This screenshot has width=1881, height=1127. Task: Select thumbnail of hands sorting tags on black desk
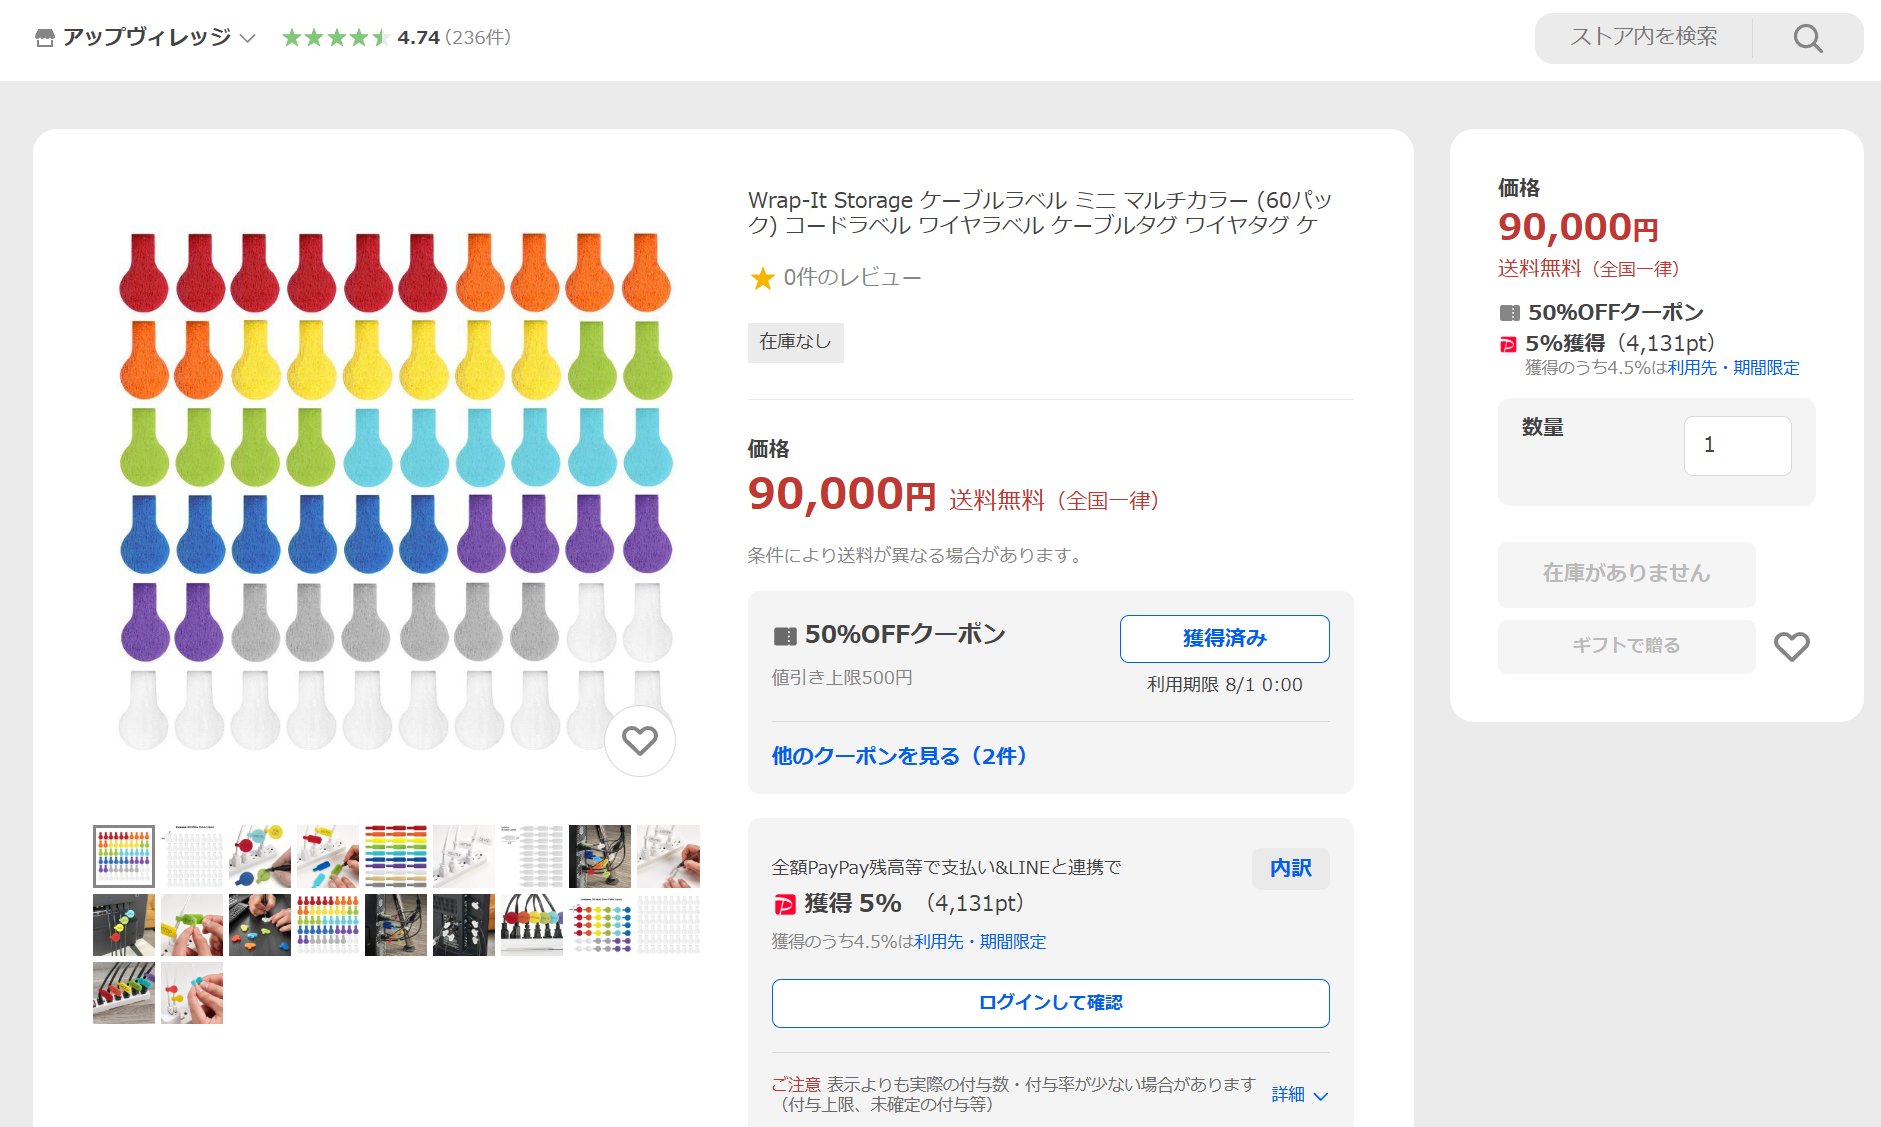click(260, 925)
